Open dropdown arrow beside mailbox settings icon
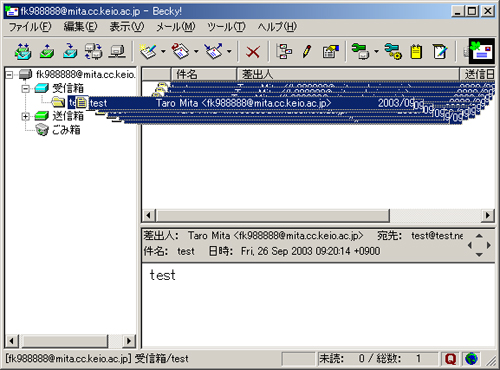The image size is (500, 370). 376,52
